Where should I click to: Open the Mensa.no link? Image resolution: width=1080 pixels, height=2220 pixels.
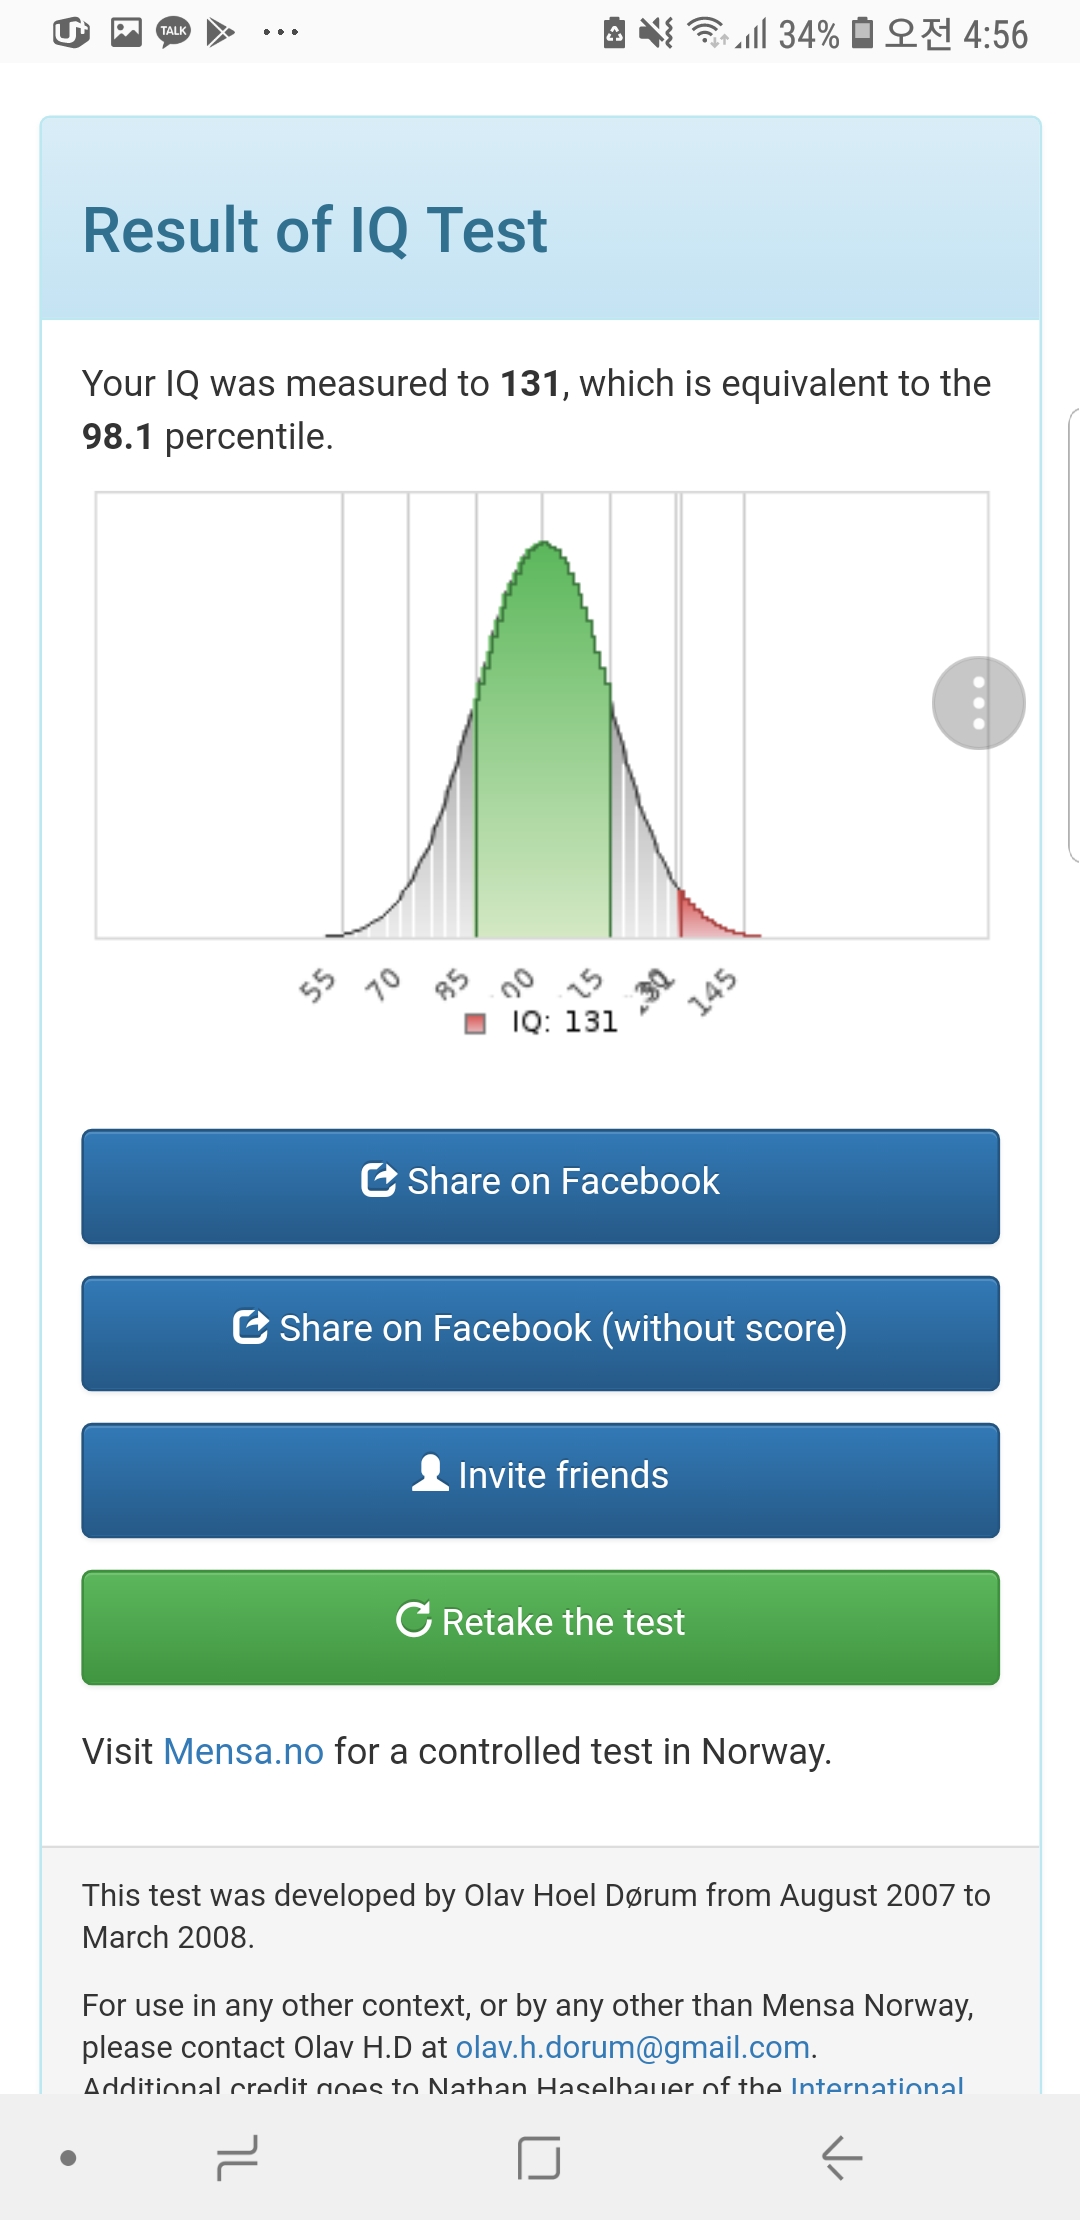(243, 1751)
